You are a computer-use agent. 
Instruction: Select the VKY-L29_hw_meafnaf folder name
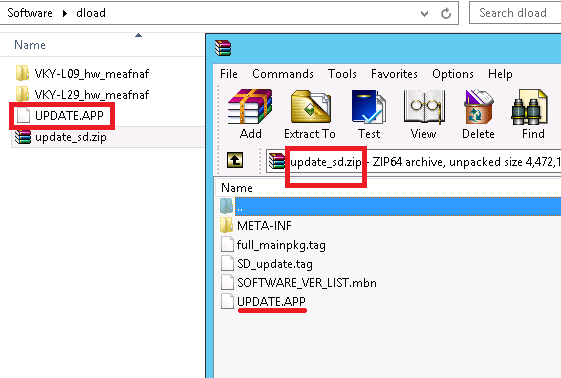point(92,95)
